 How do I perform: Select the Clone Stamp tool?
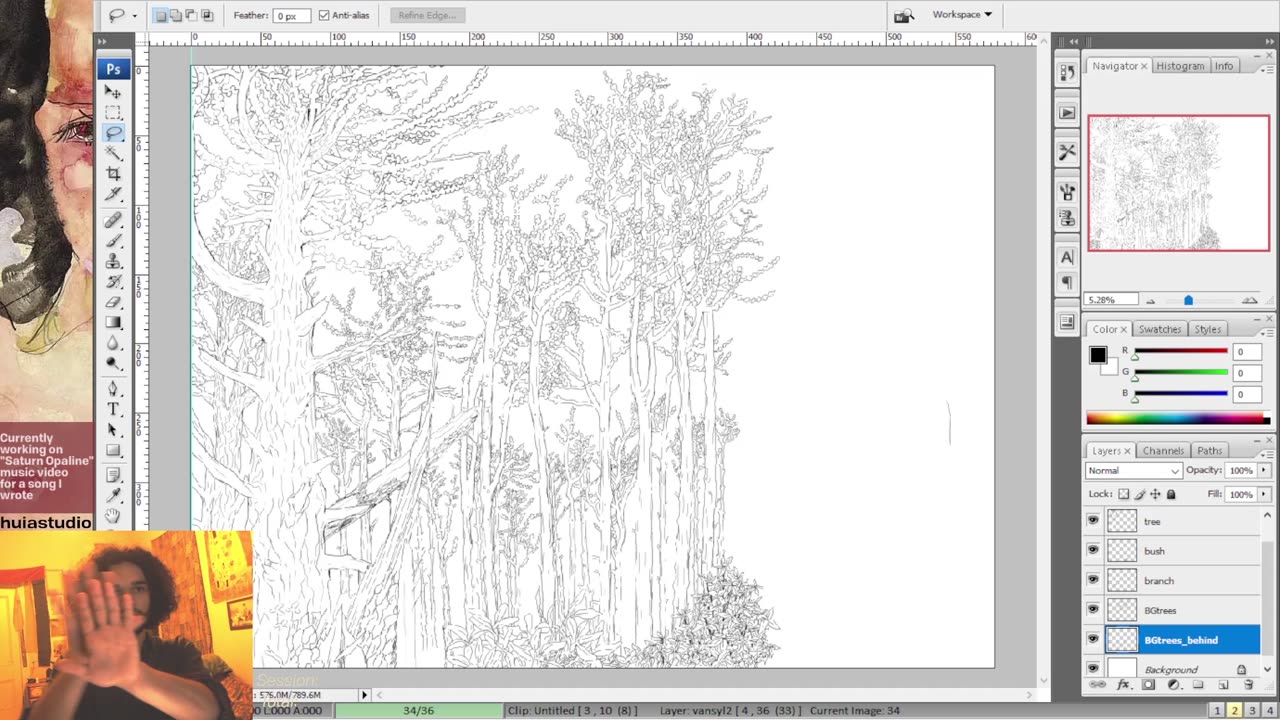[113, 262]
